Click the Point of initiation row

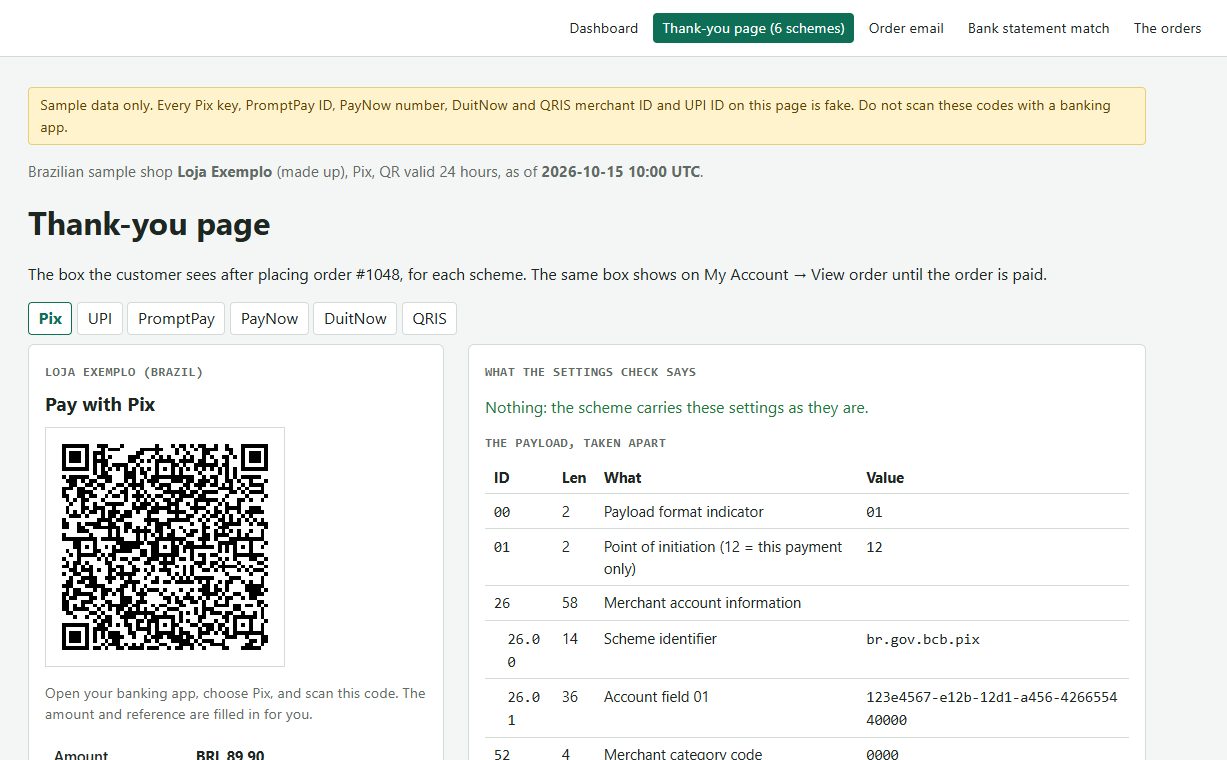pyautogui.click(x=807, y=557)
